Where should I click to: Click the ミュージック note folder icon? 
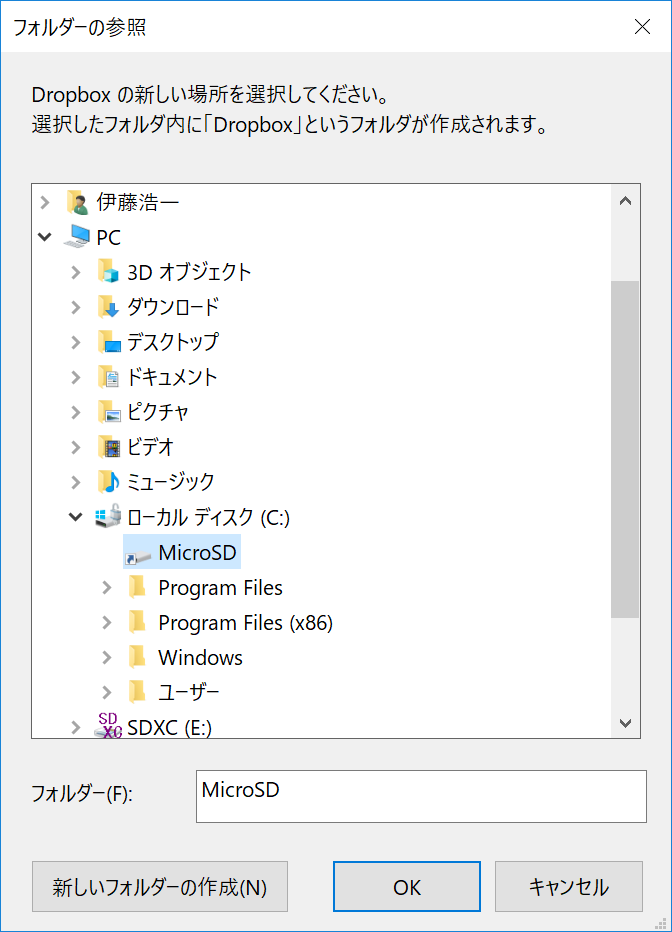click(x=108, y=481)
